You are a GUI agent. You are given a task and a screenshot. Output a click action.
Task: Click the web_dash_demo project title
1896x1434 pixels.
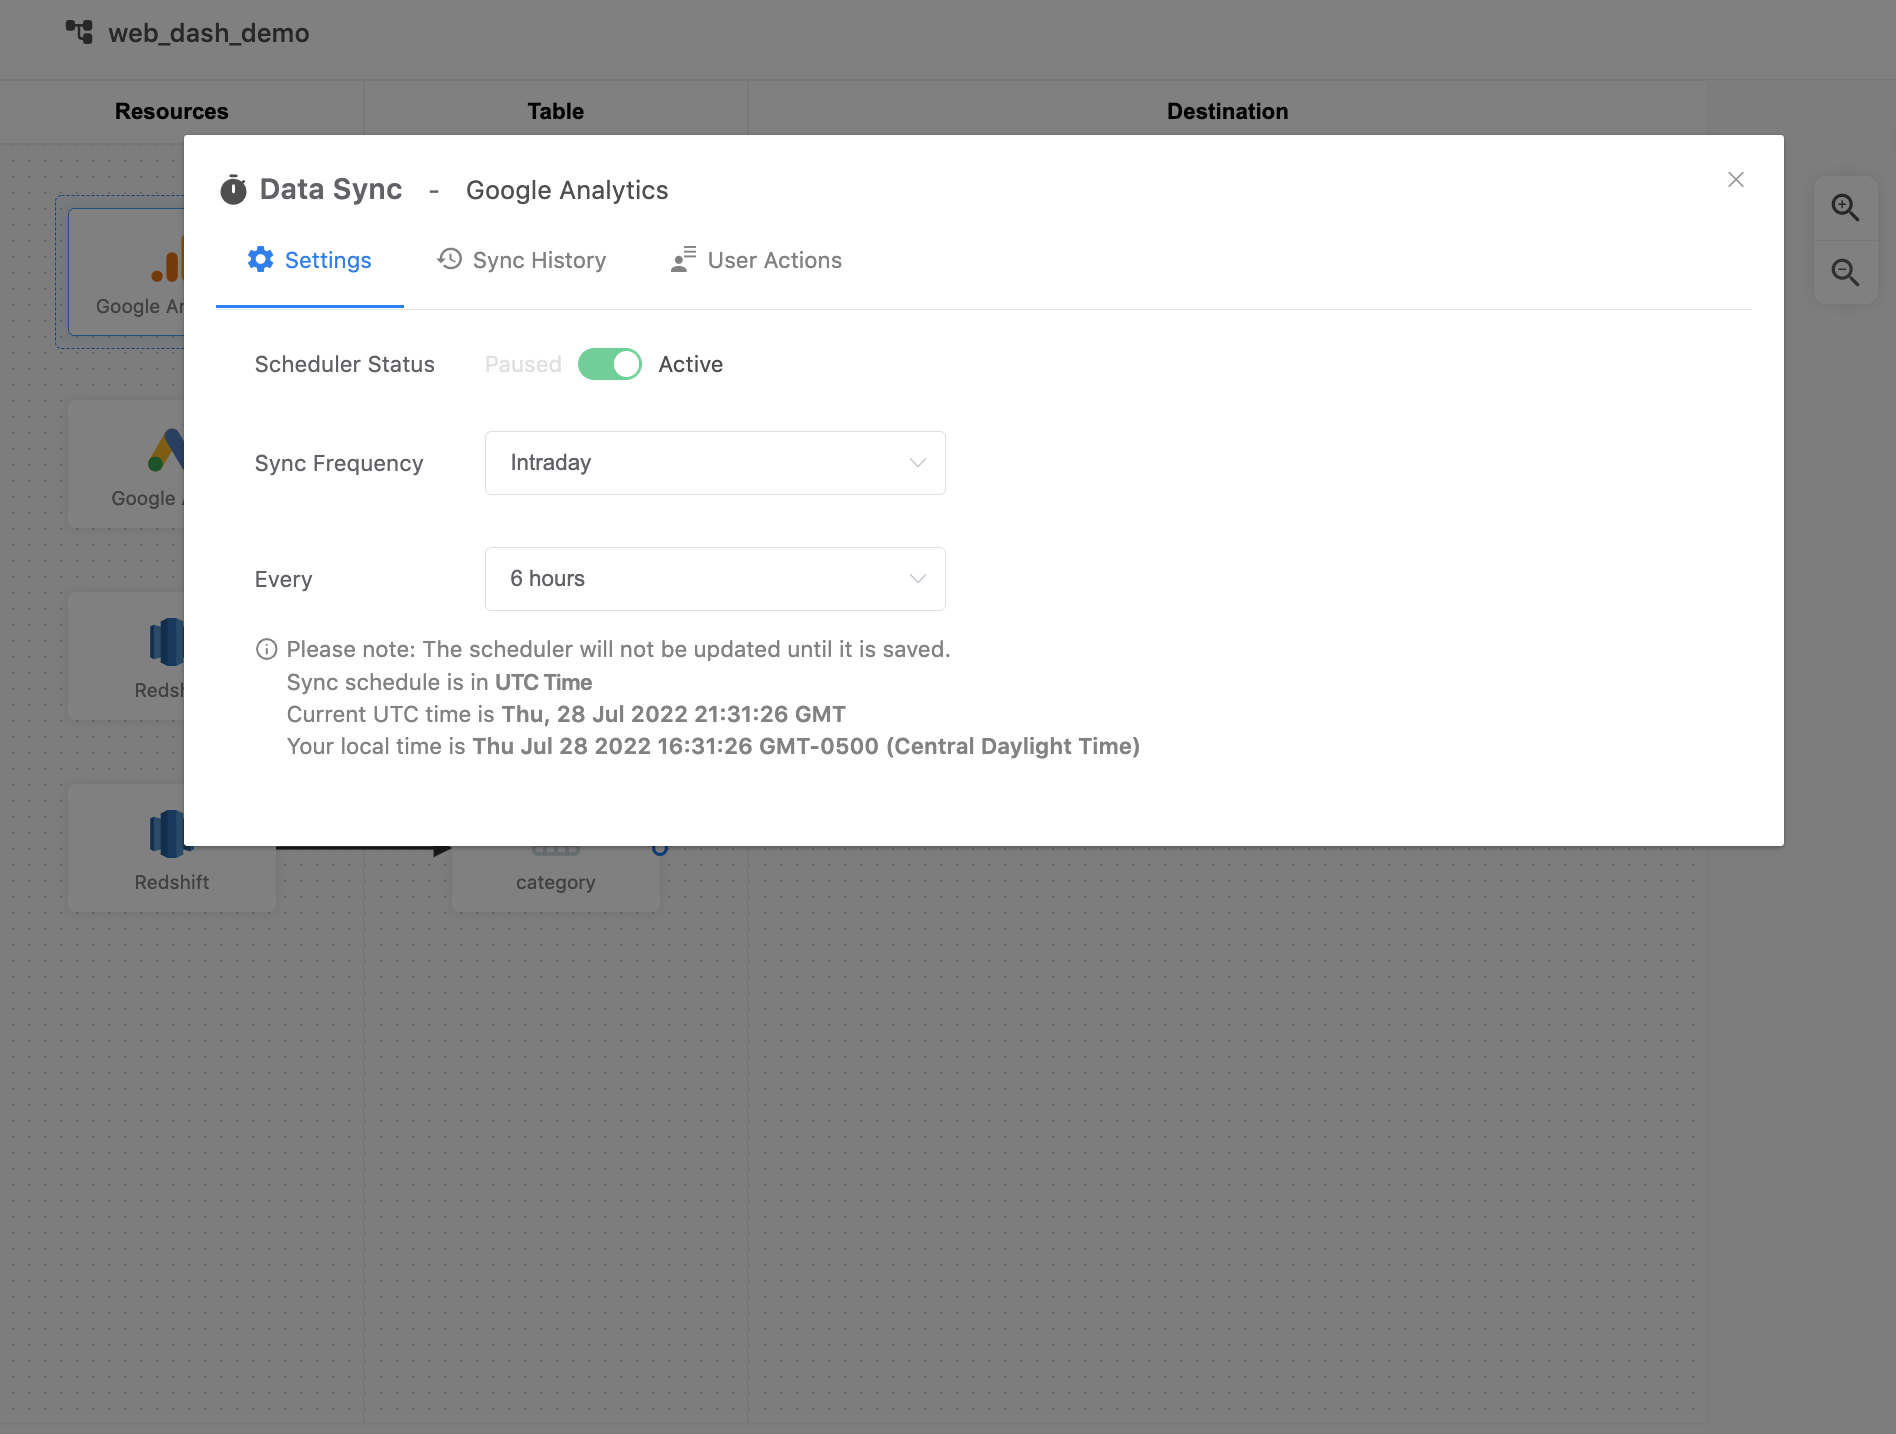coord(209,33)
